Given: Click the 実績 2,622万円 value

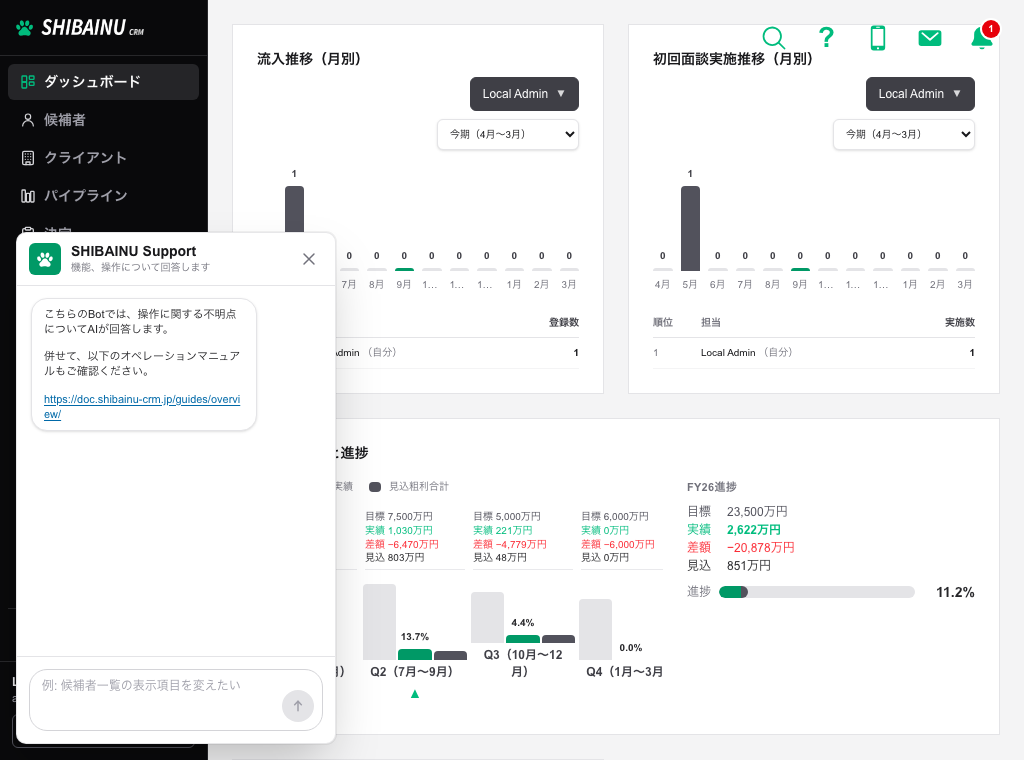Looking at the screenshot, I should point(754,530).
